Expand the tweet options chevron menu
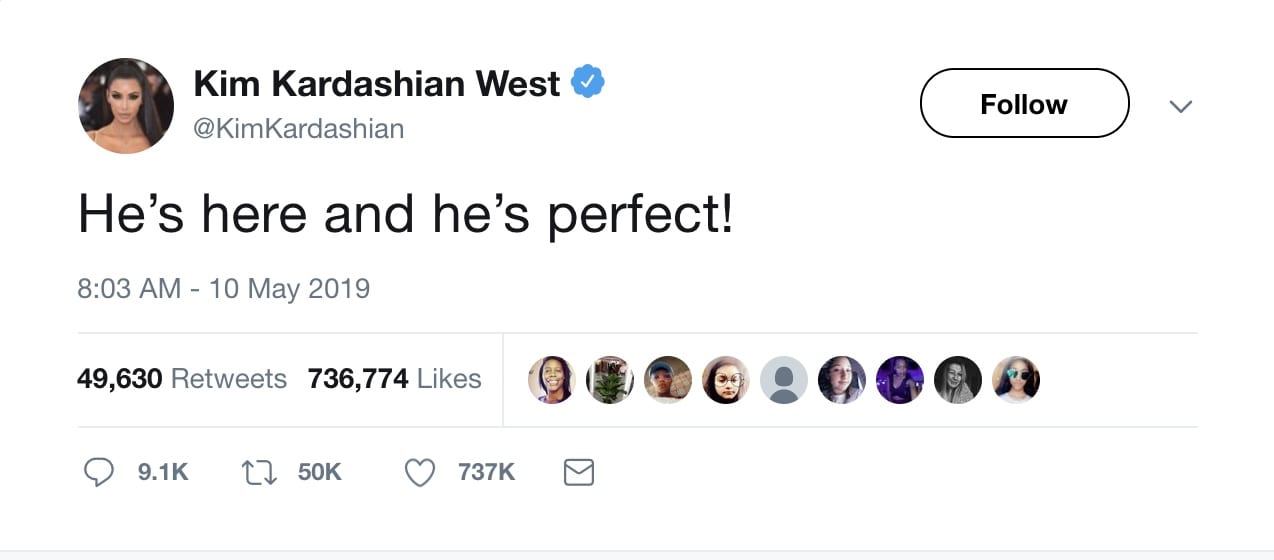 tap(1181, 105)
